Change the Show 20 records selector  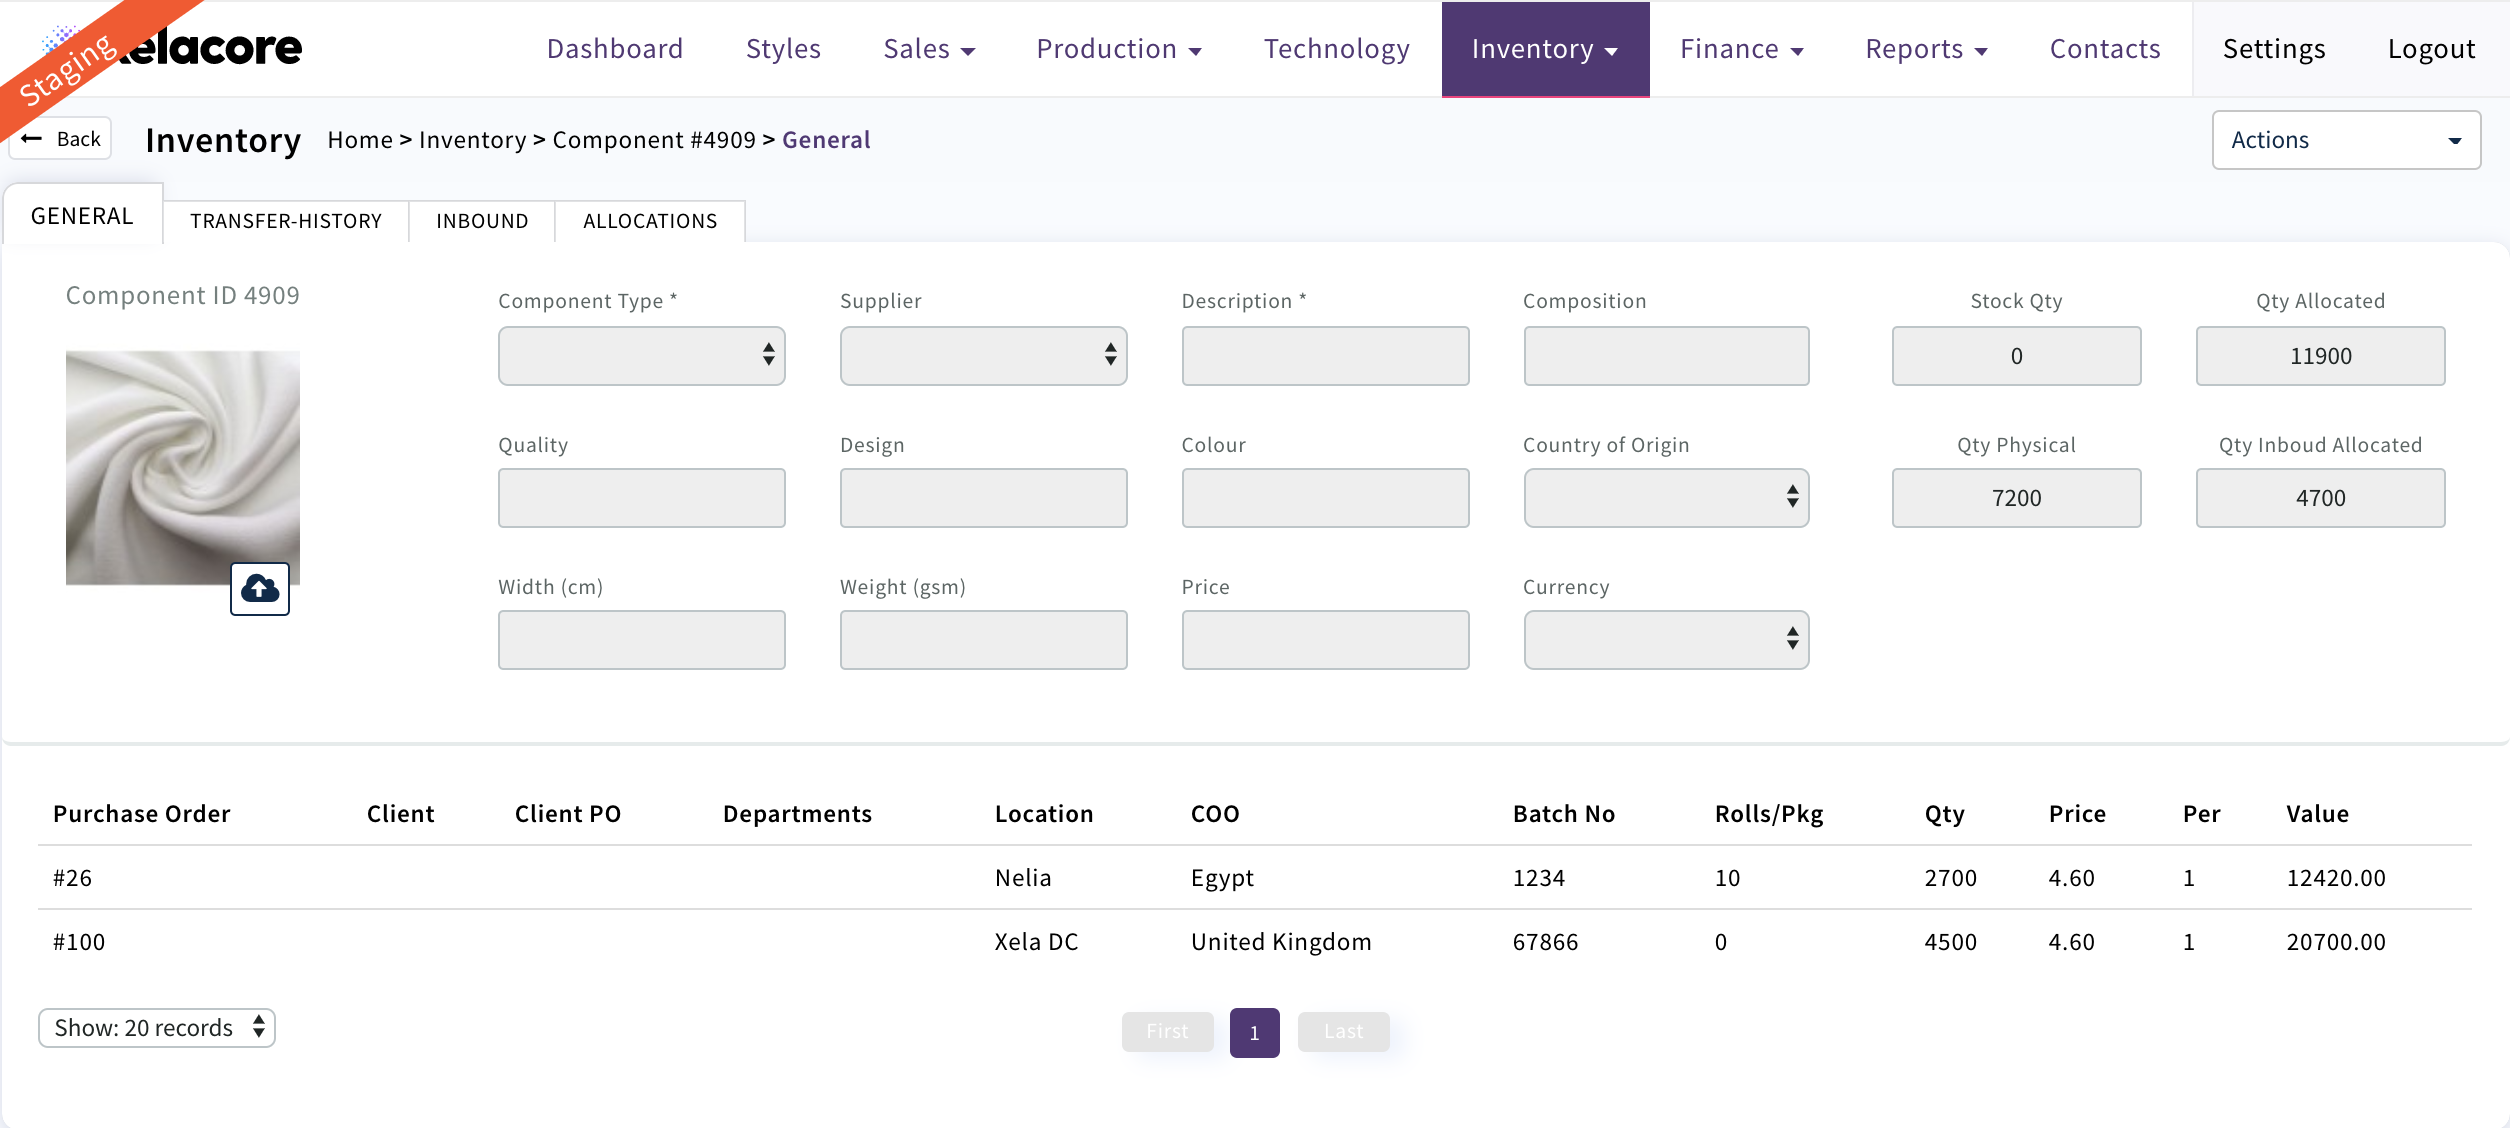(x=157, y=1028)
